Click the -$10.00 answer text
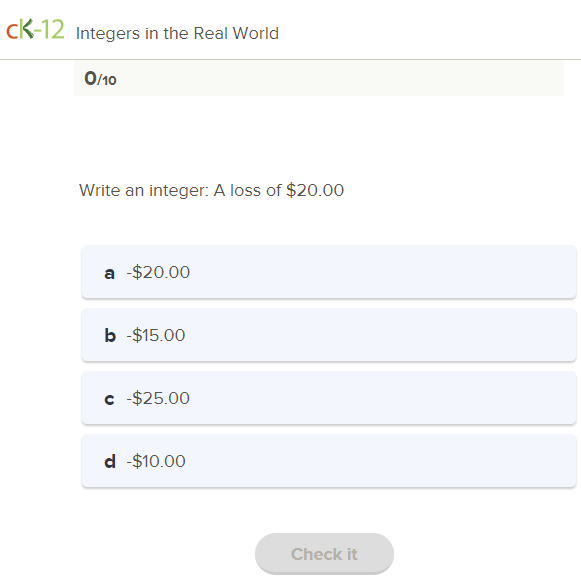 coord(156,461)
